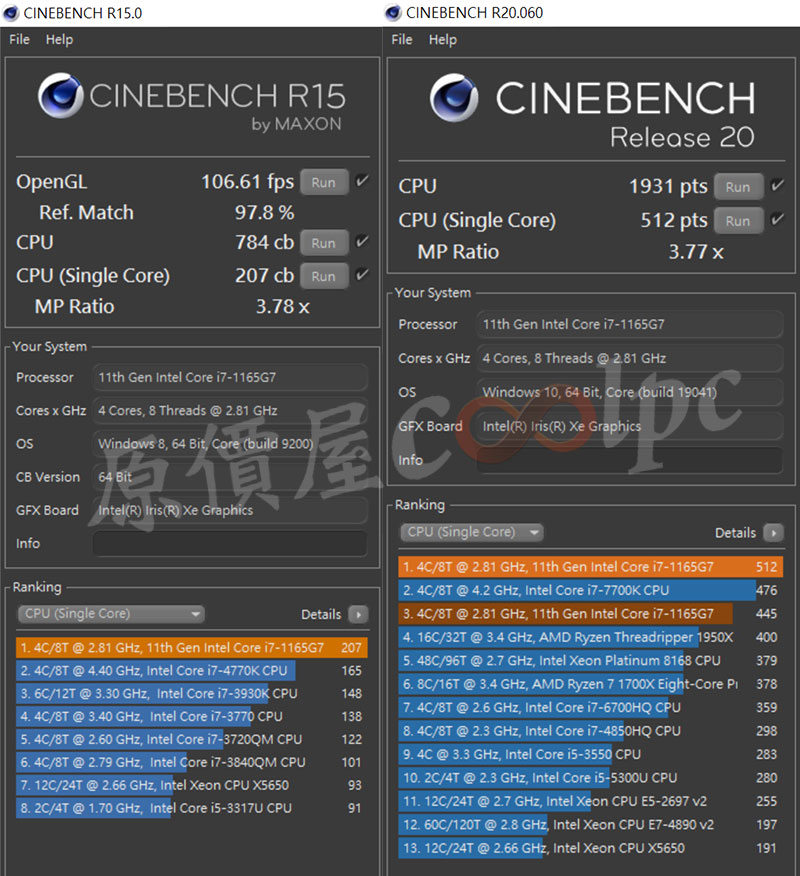Toggle the CPU test checkbox in R15
Viewport: 800px width, 876px height.
[x=362, y=242]
